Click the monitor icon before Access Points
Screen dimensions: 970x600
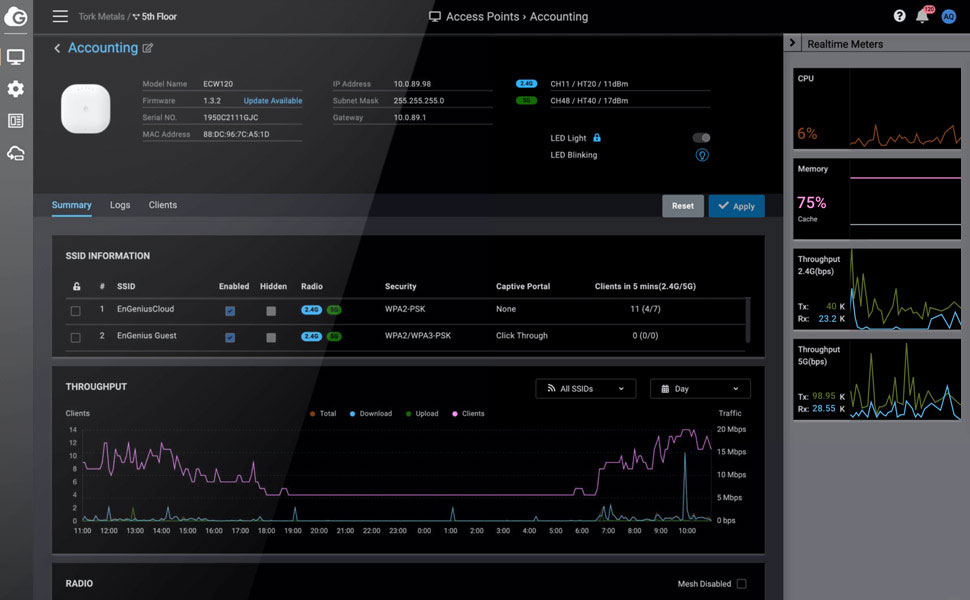click(x=435, y=17)
